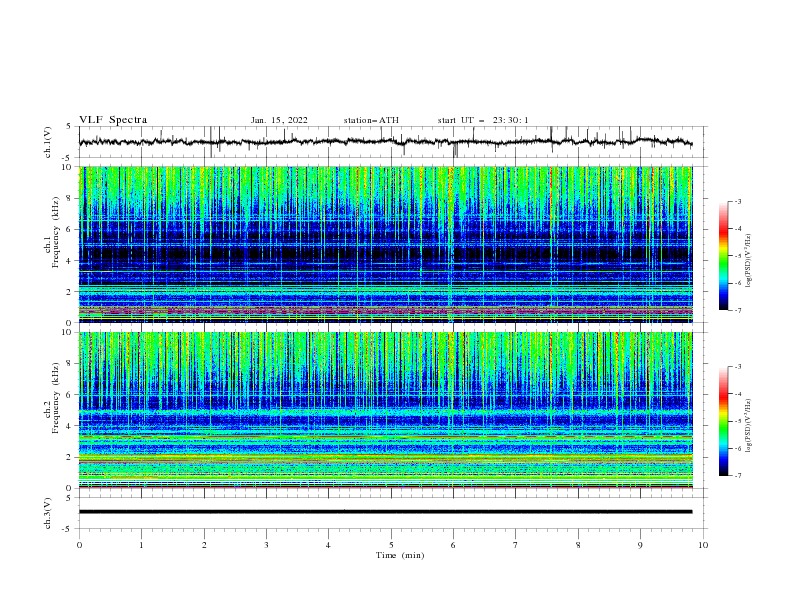Click the "-7" label on ch.1 color bar
The height and width of the screenshot is (612, 792).
click(738, 310)
